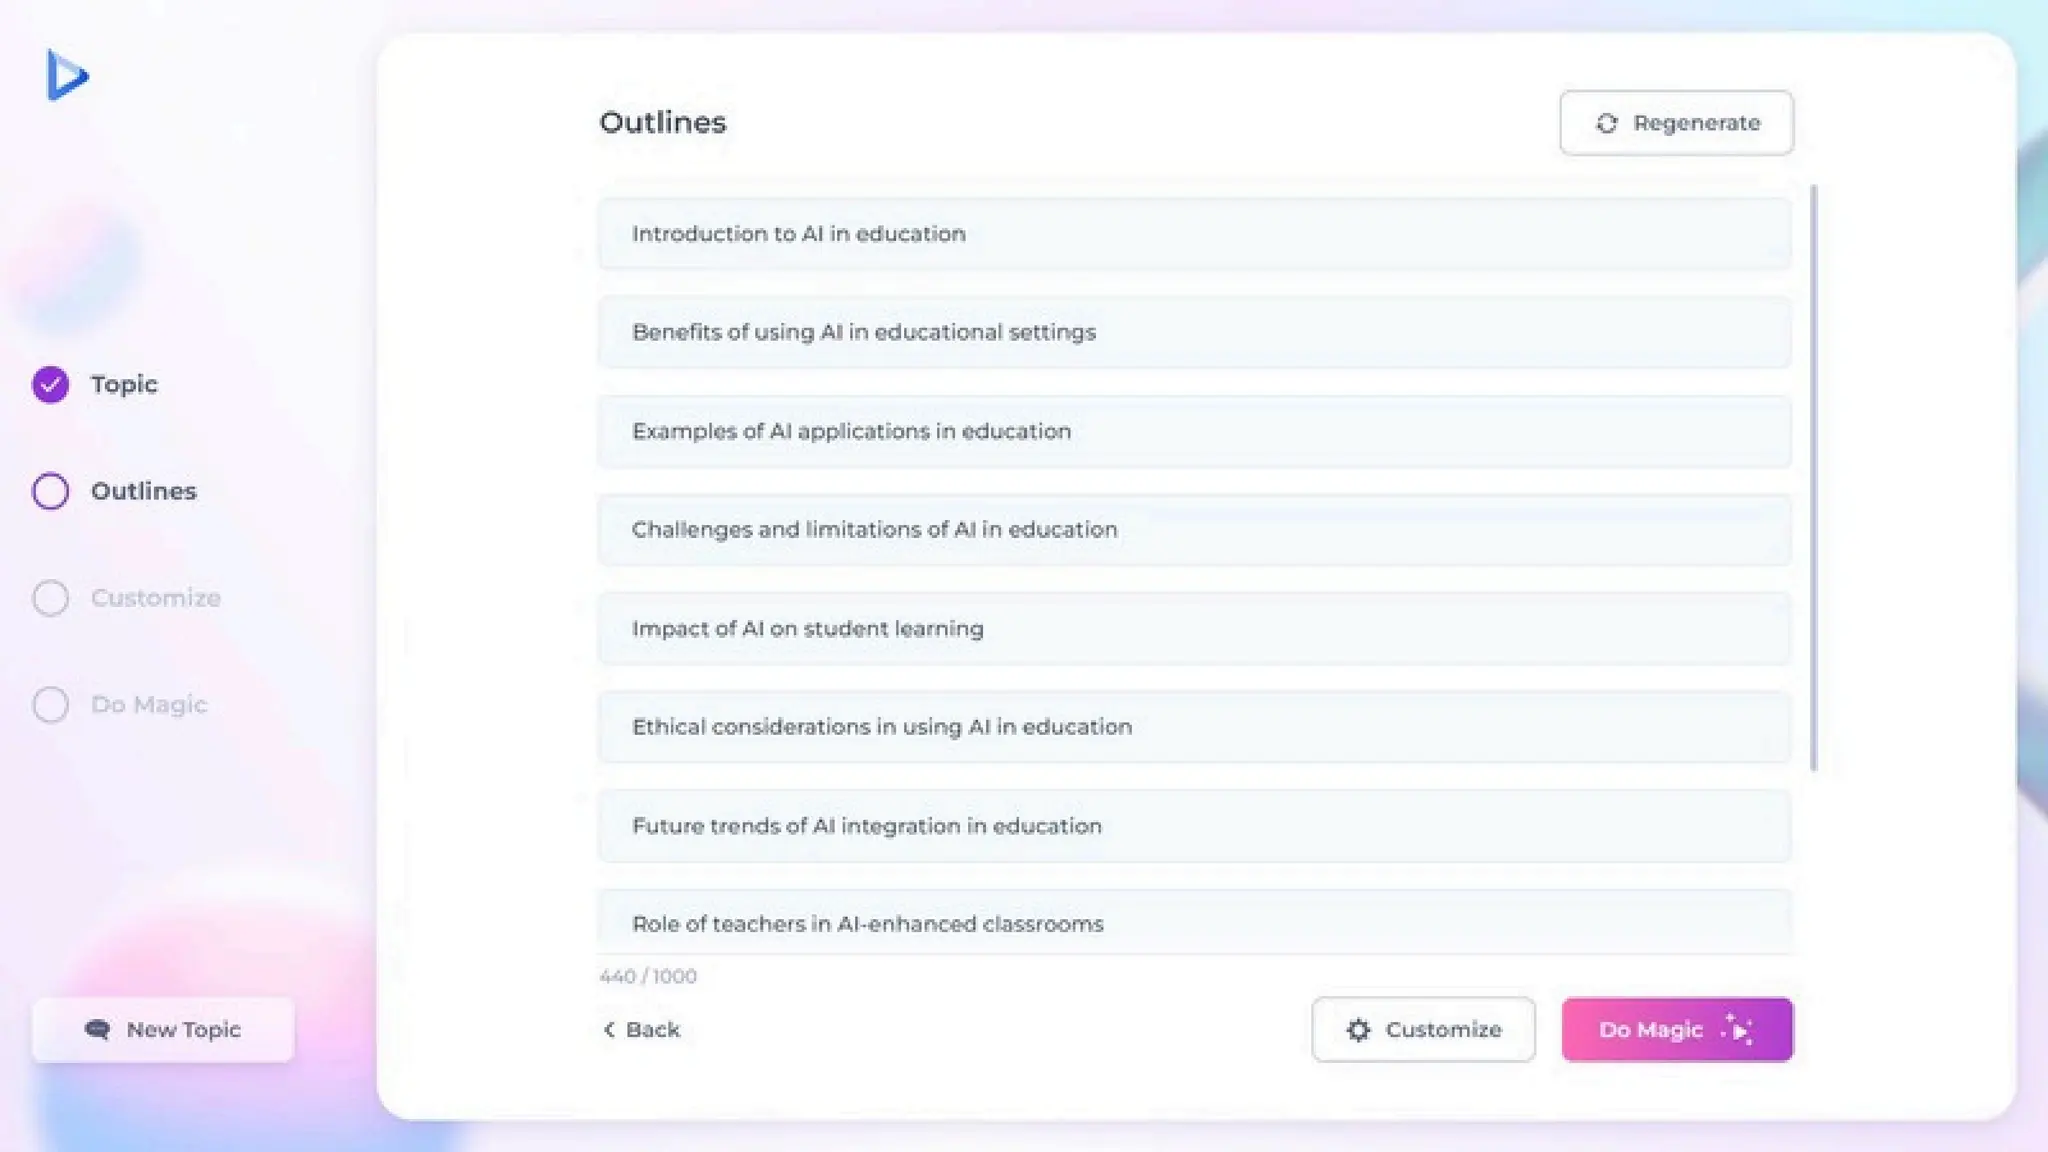Select the Outlines step circle
Viewport: 2048px width, 1152px height.
tap(50, 491)
